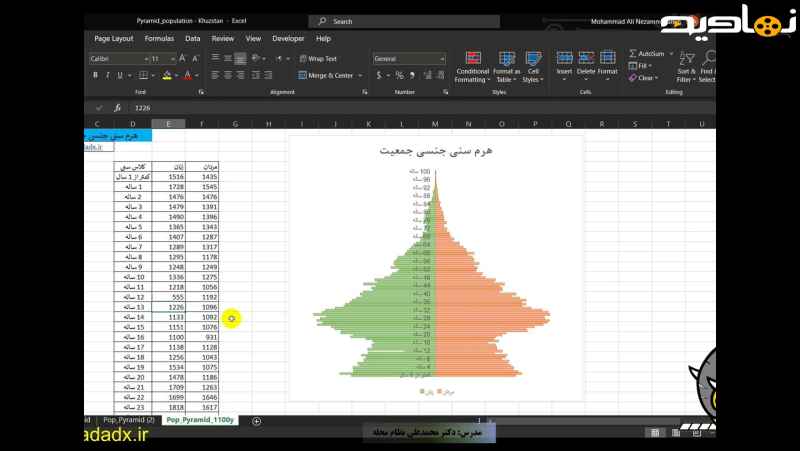800x451 pixels.
Task: Add a new sheet with plus button
Action: [257, 421]
